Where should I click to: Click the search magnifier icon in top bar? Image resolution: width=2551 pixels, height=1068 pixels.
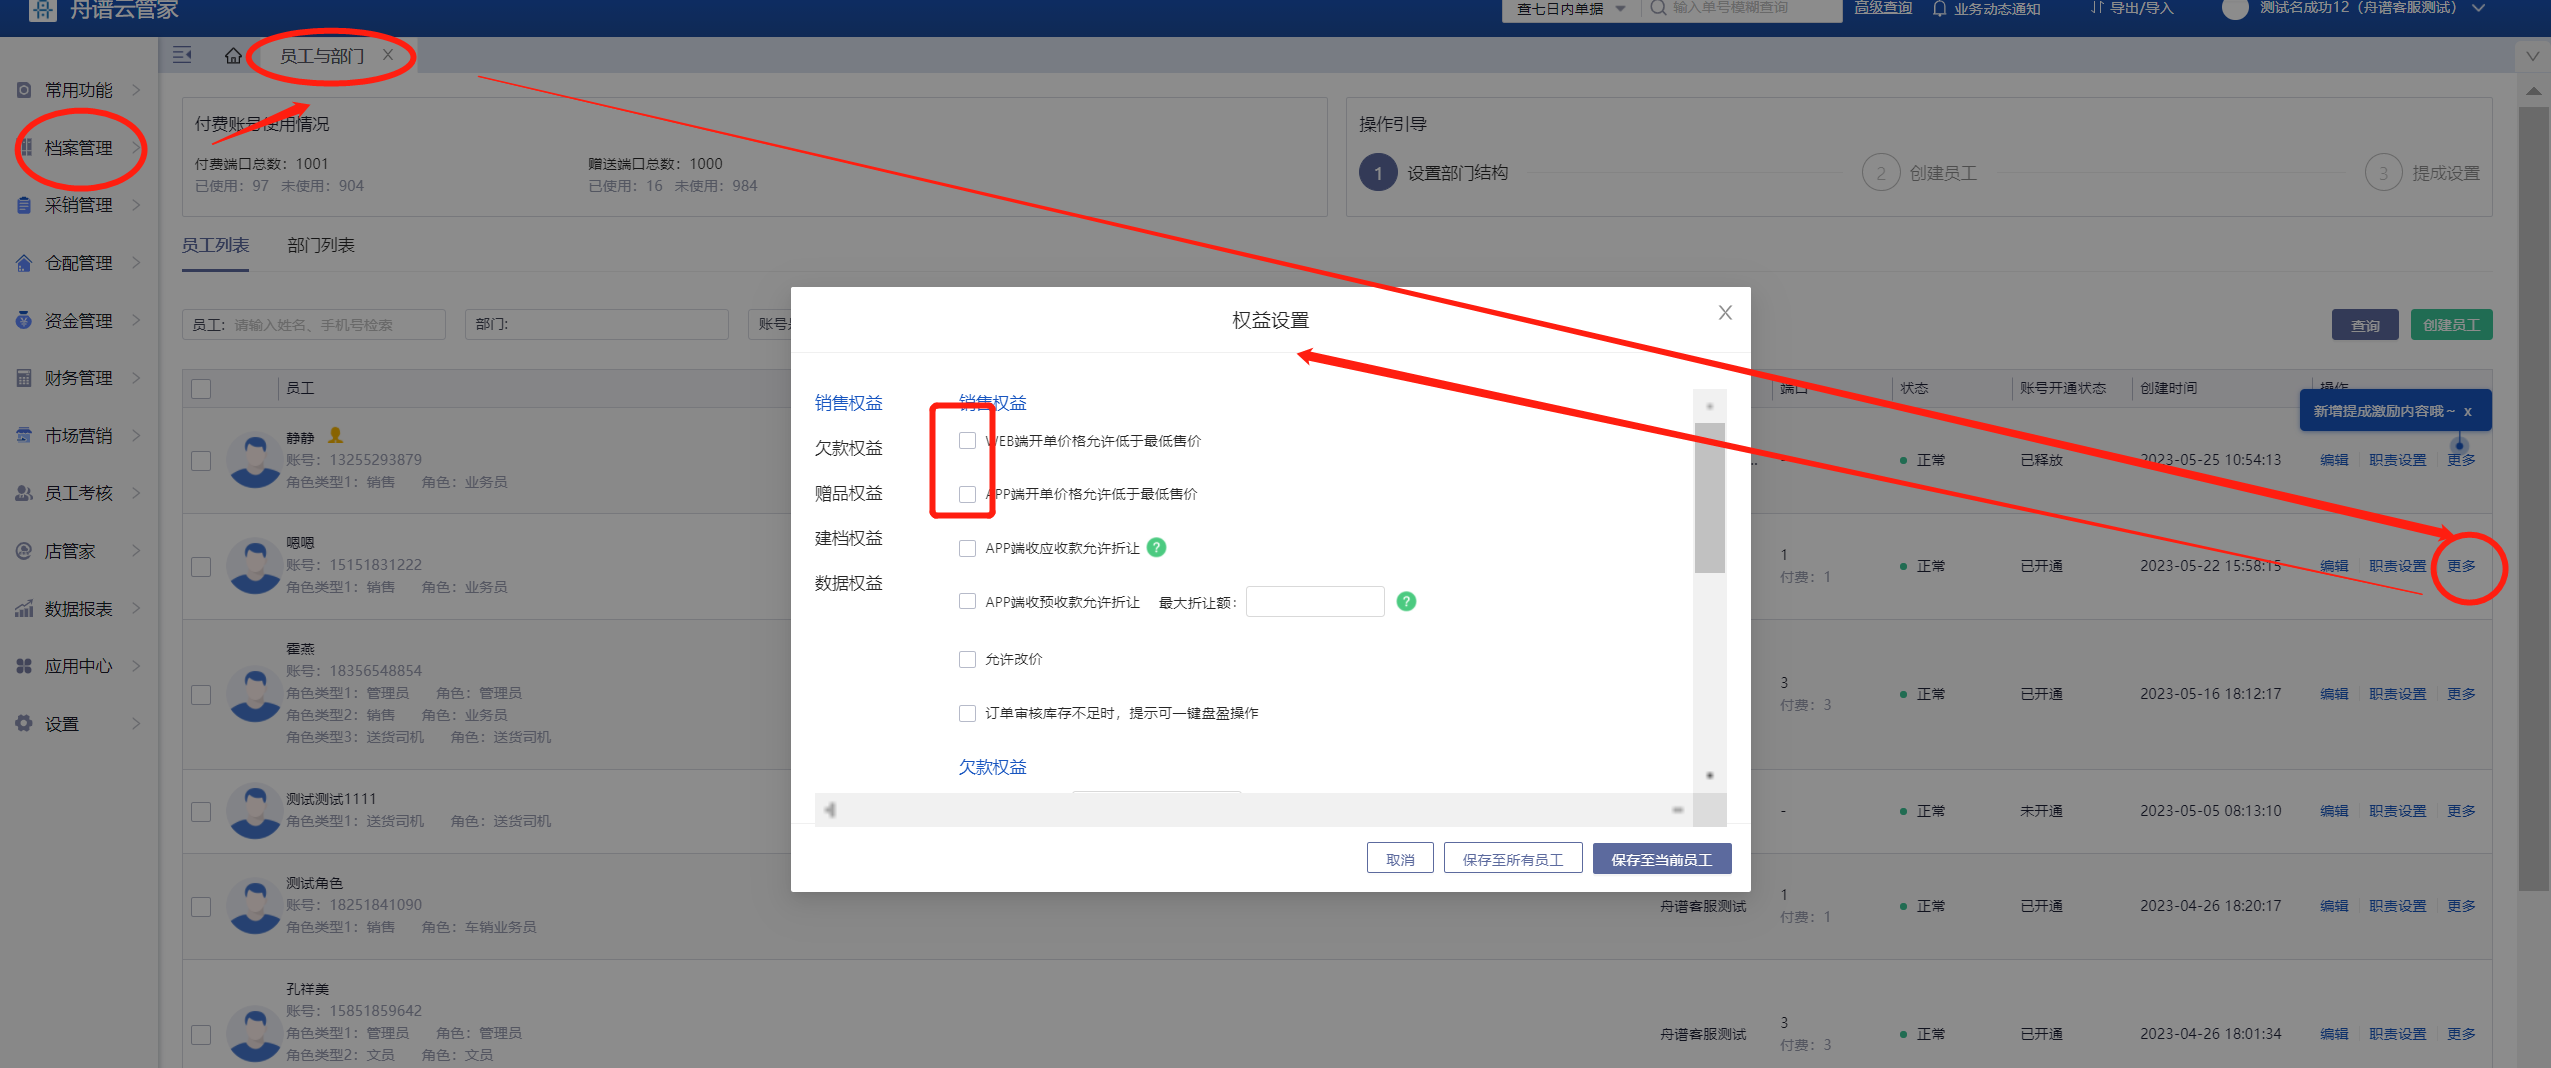[1658, 8]
